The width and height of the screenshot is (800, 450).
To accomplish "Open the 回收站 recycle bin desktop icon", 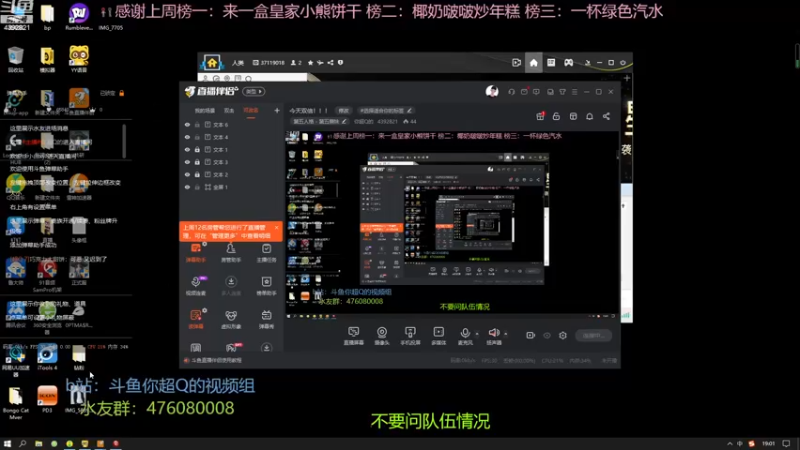I will point(15,60).
